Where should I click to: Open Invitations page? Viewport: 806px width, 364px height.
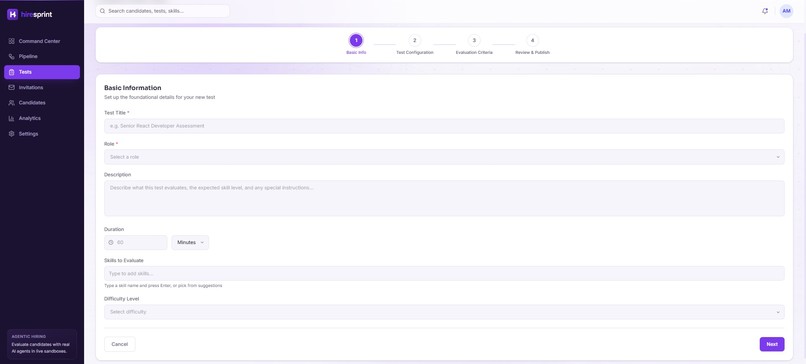pos(42,87)
